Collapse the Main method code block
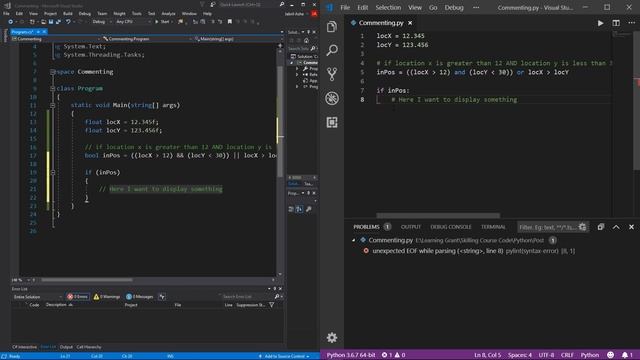This screenshot has width=640, height=360. coord(53,105)
